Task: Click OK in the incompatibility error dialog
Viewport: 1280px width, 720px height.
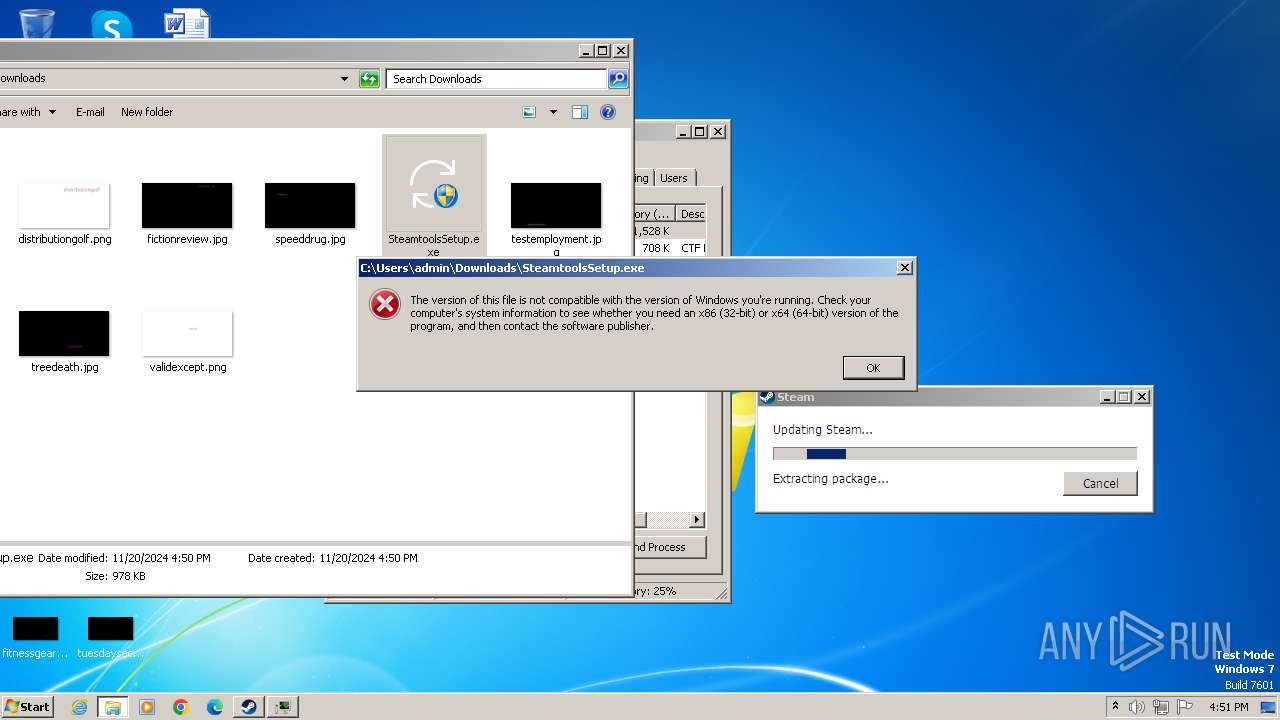Action: click(x=873, y=368)
